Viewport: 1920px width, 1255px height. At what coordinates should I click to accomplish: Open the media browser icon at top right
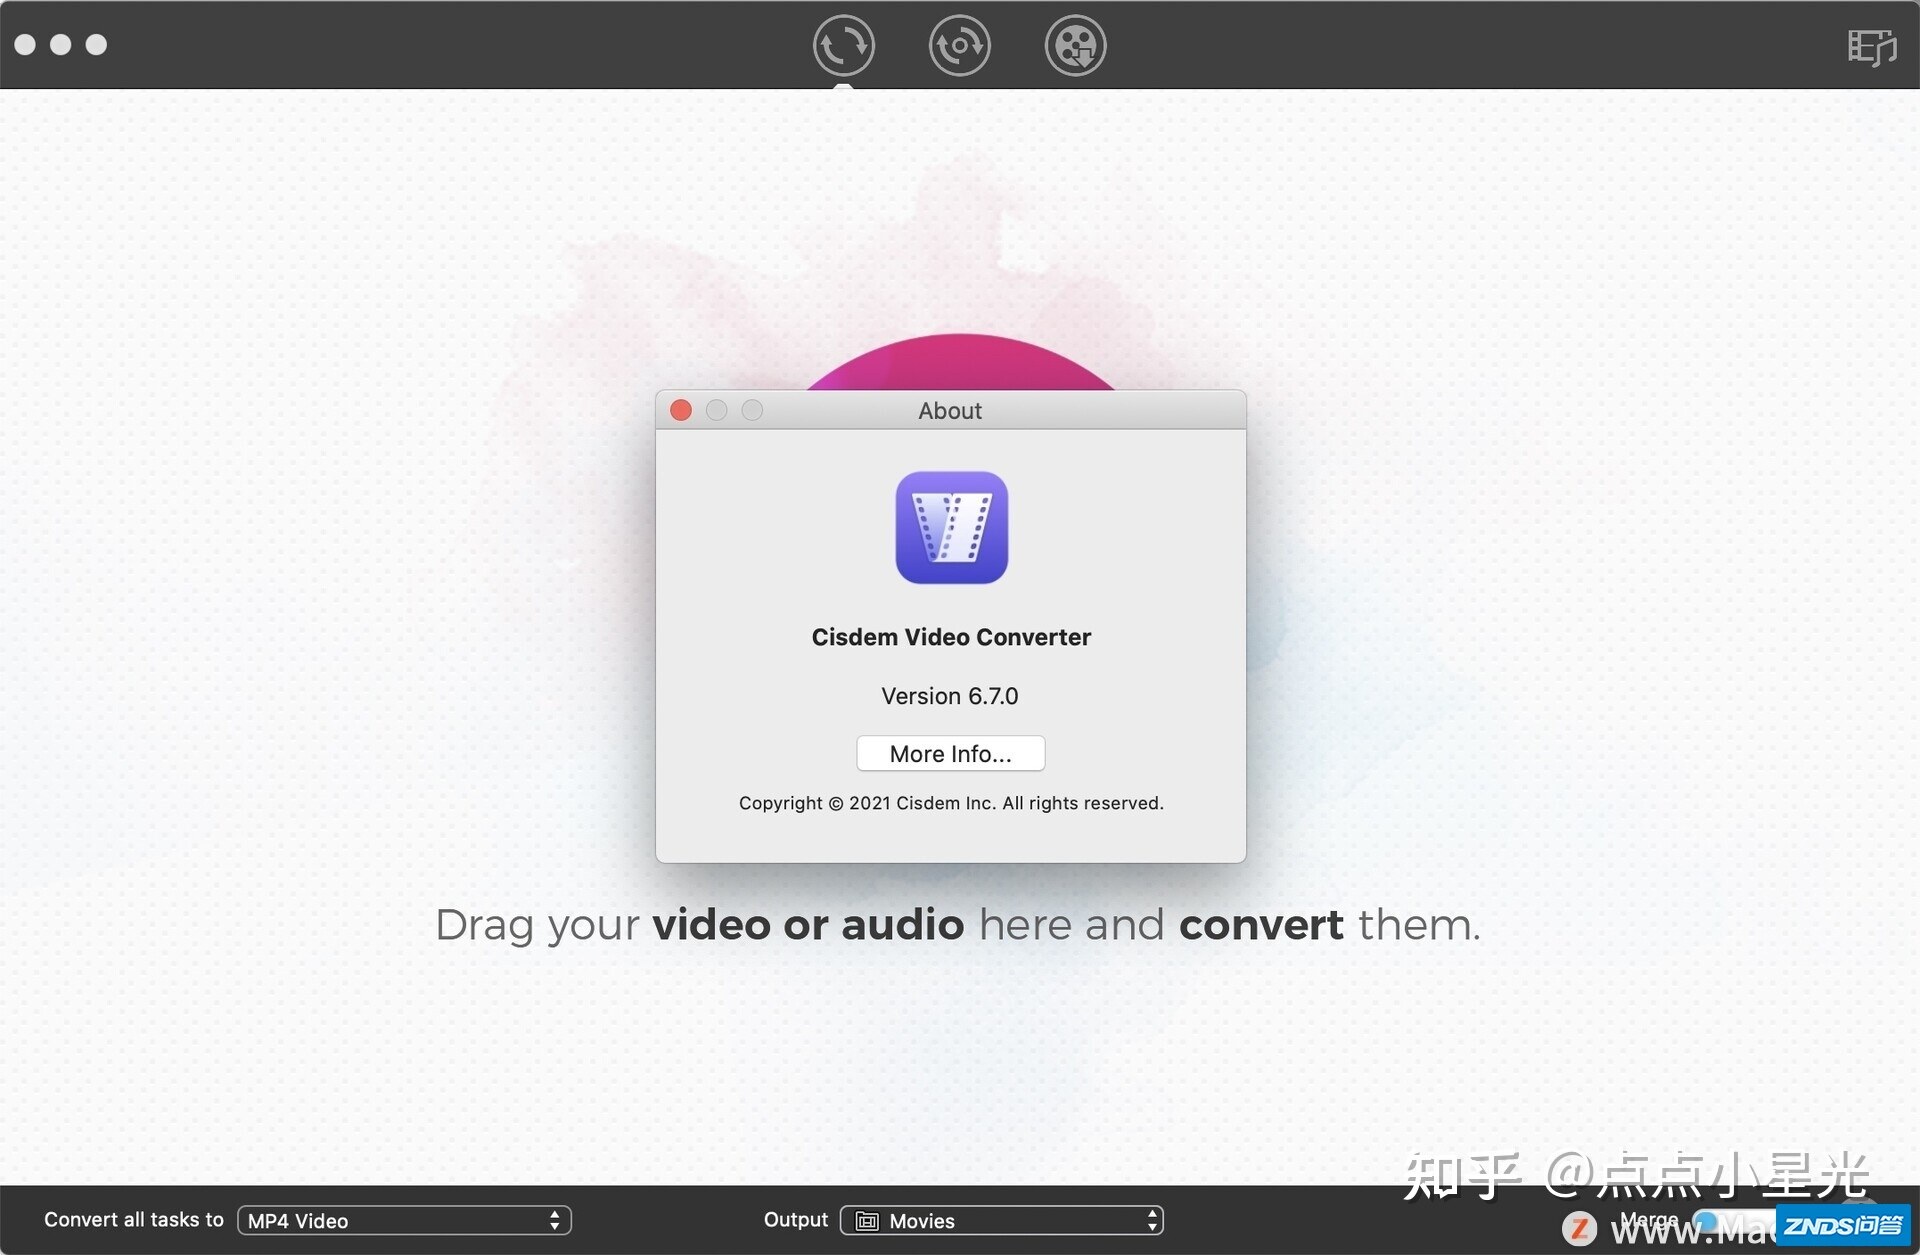pos(1871,47)
